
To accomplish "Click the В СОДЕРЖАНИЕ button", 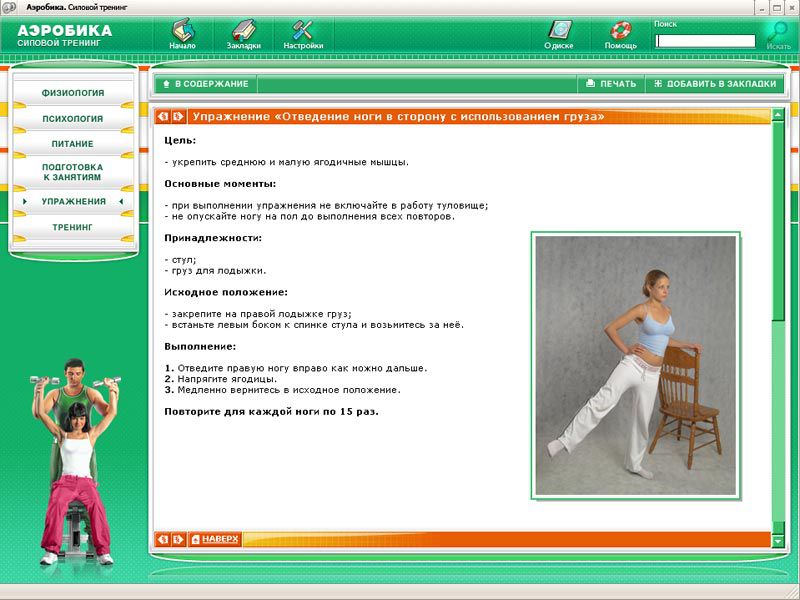I will tap(204, 84).
